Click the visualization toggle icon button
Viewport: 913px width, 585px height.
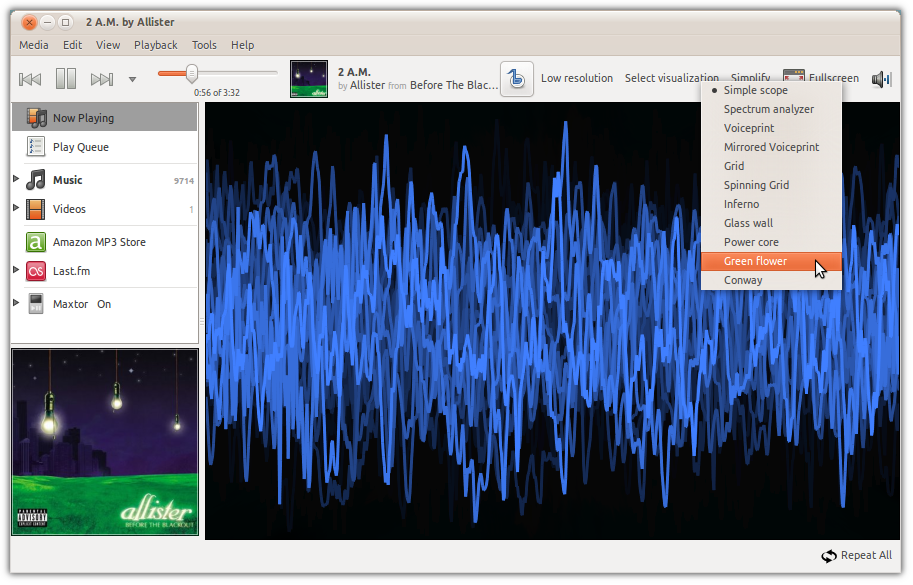(x=516, y=79)
